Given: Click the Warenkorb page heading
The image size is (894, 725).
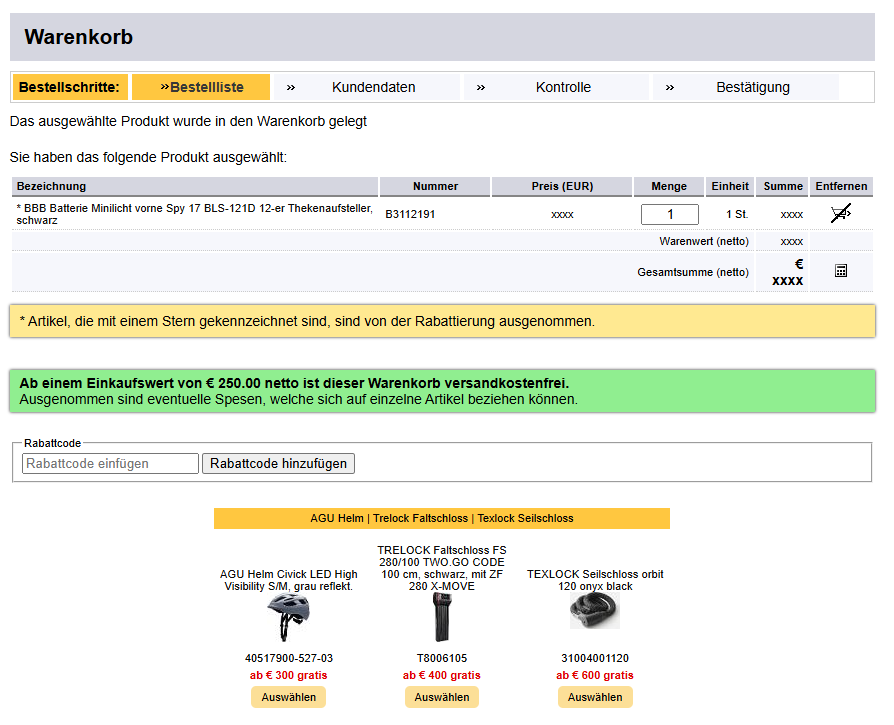Looking at the screenshot, I should (79, 37).
